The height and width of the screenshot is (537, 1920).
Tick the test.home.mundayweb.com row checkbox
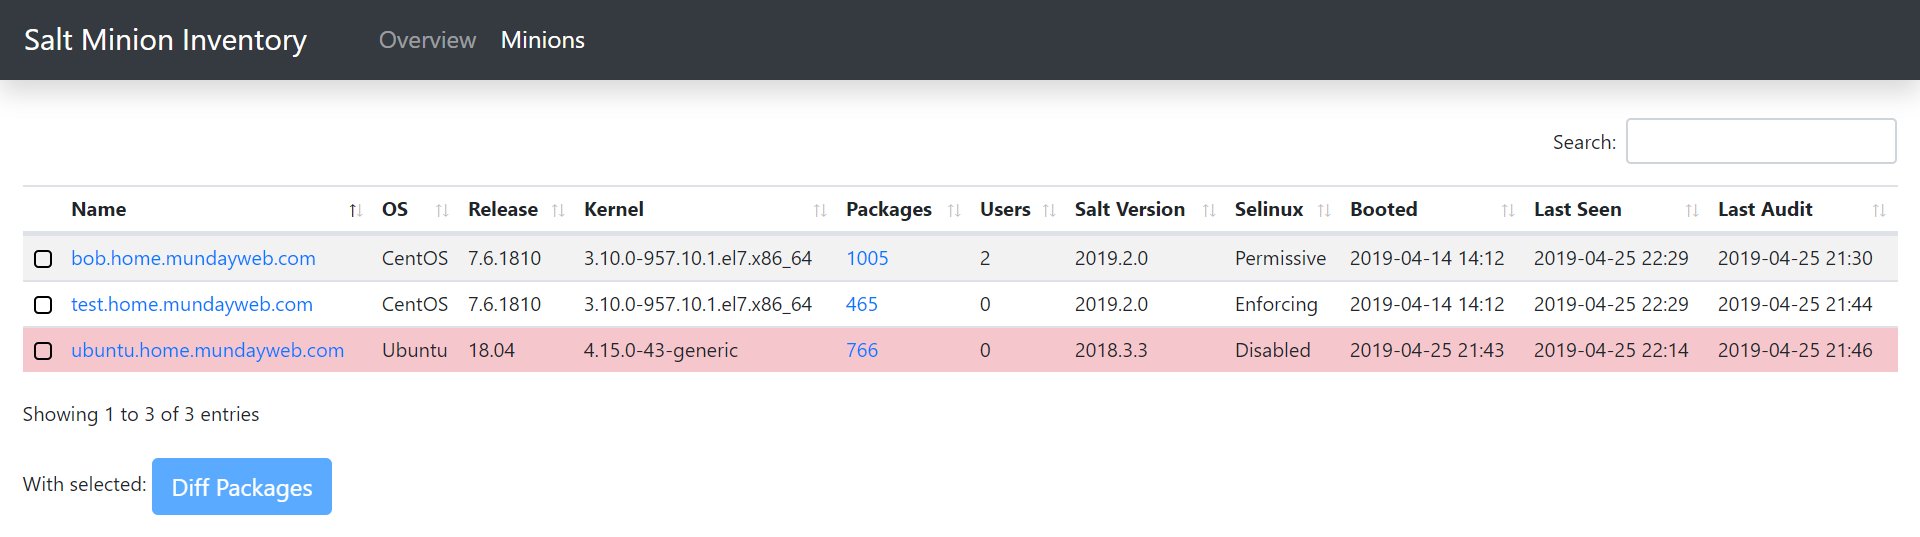43,305
